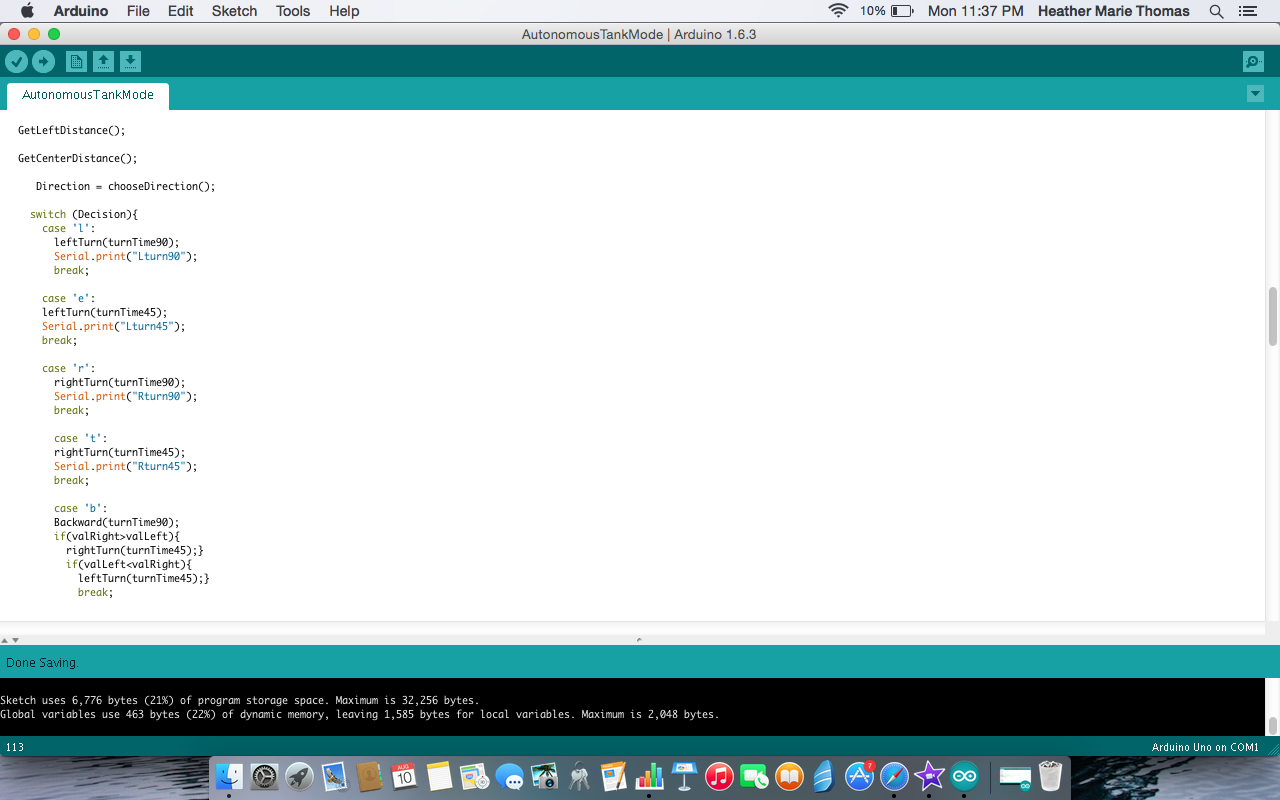Open the Sketch menu
Image resolution: width=1280 pixels, height=800 pixels.
tap(234, 11)
